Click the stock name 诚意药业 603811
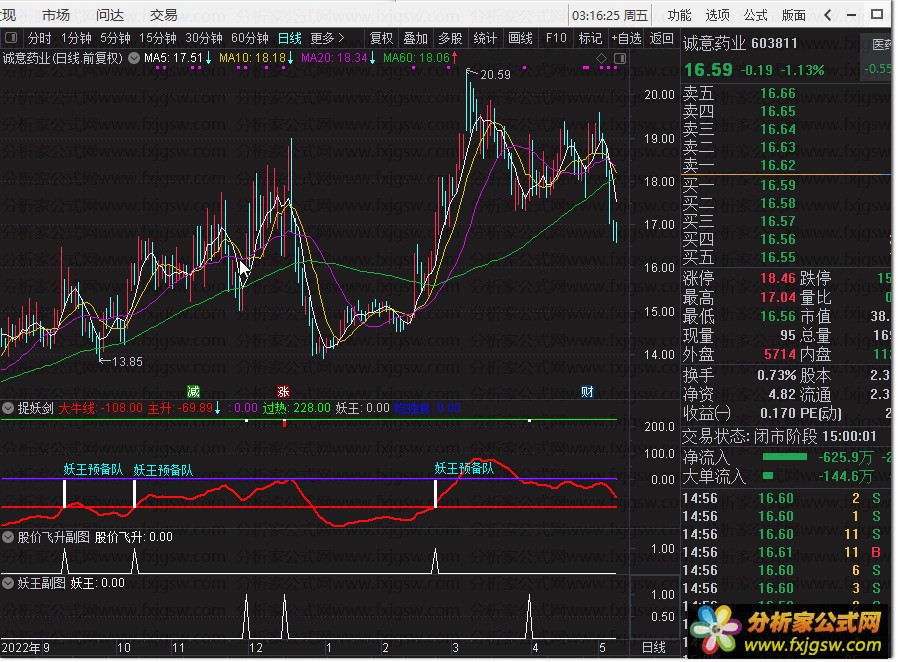This screenshot has width=898, height=662. pos(740,44)
